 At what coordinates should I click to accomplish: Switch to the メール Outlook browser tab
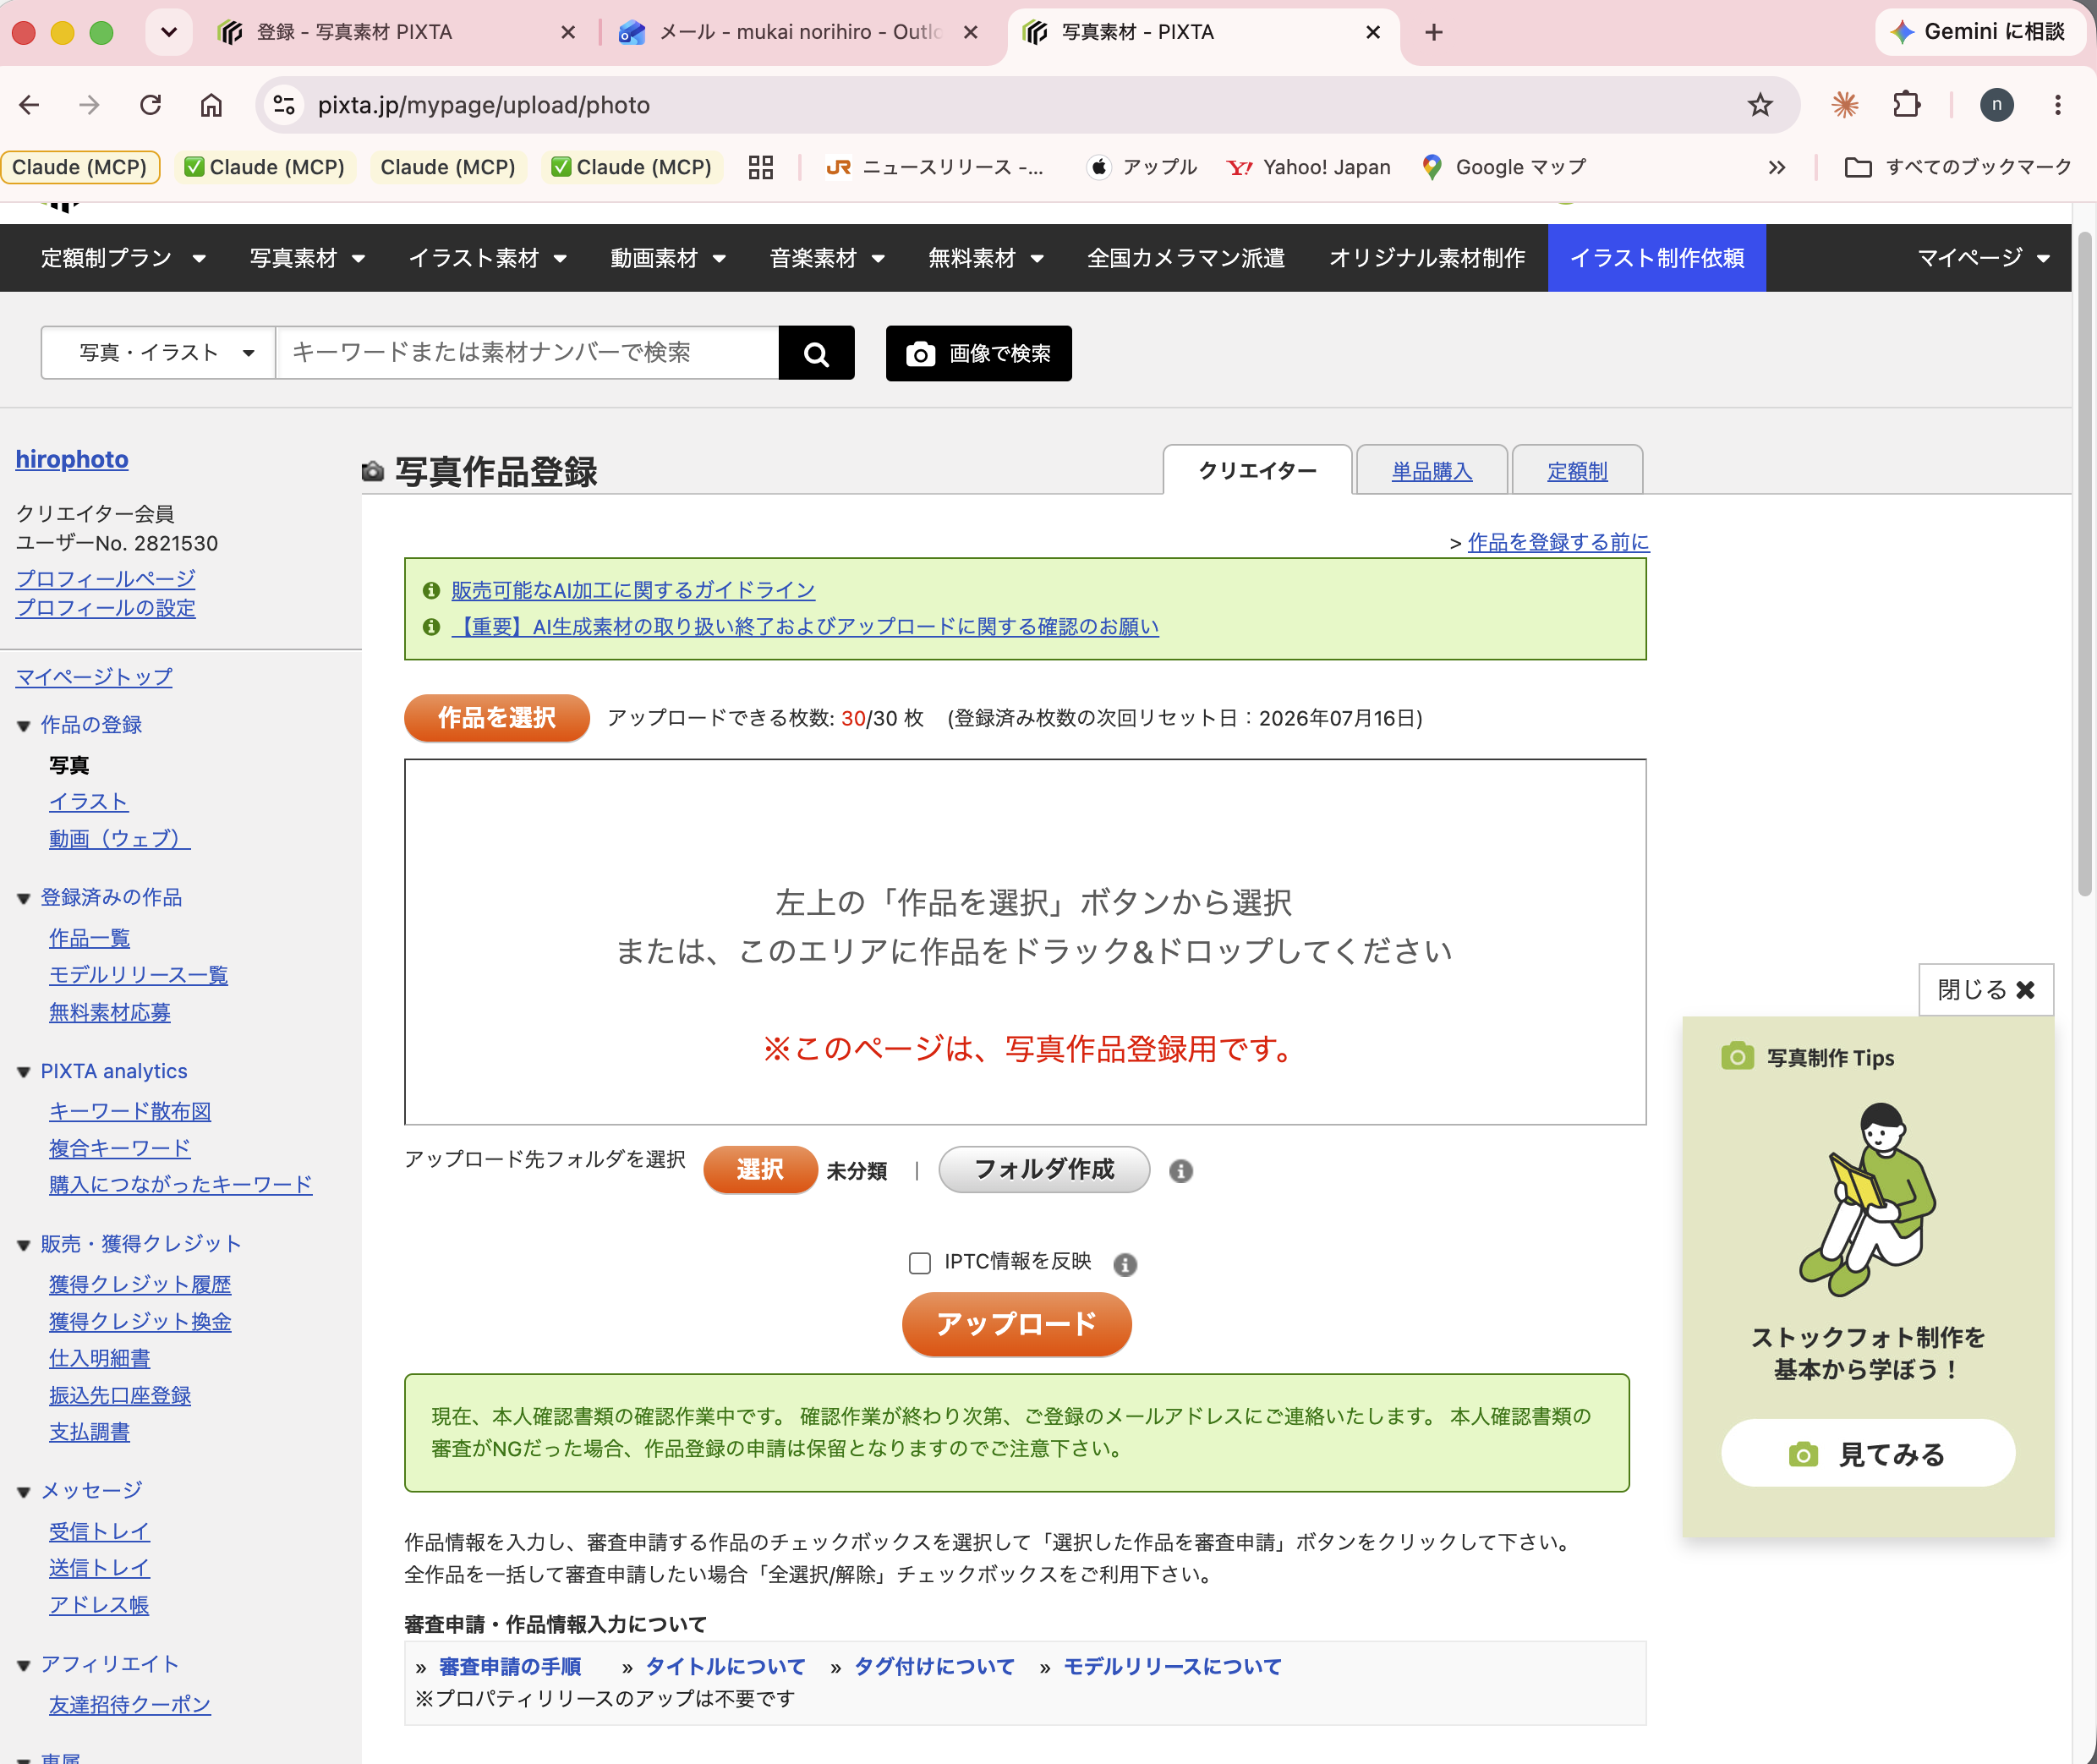[800, 32]
